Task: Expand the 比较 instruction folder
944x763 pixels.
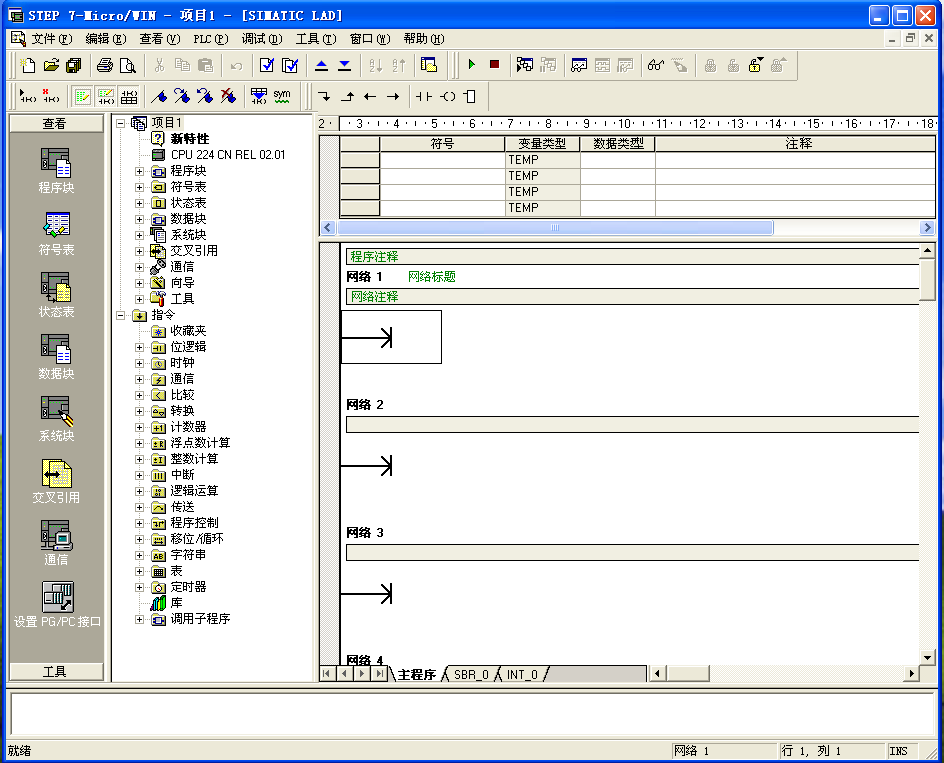Action: pos(139,395)
